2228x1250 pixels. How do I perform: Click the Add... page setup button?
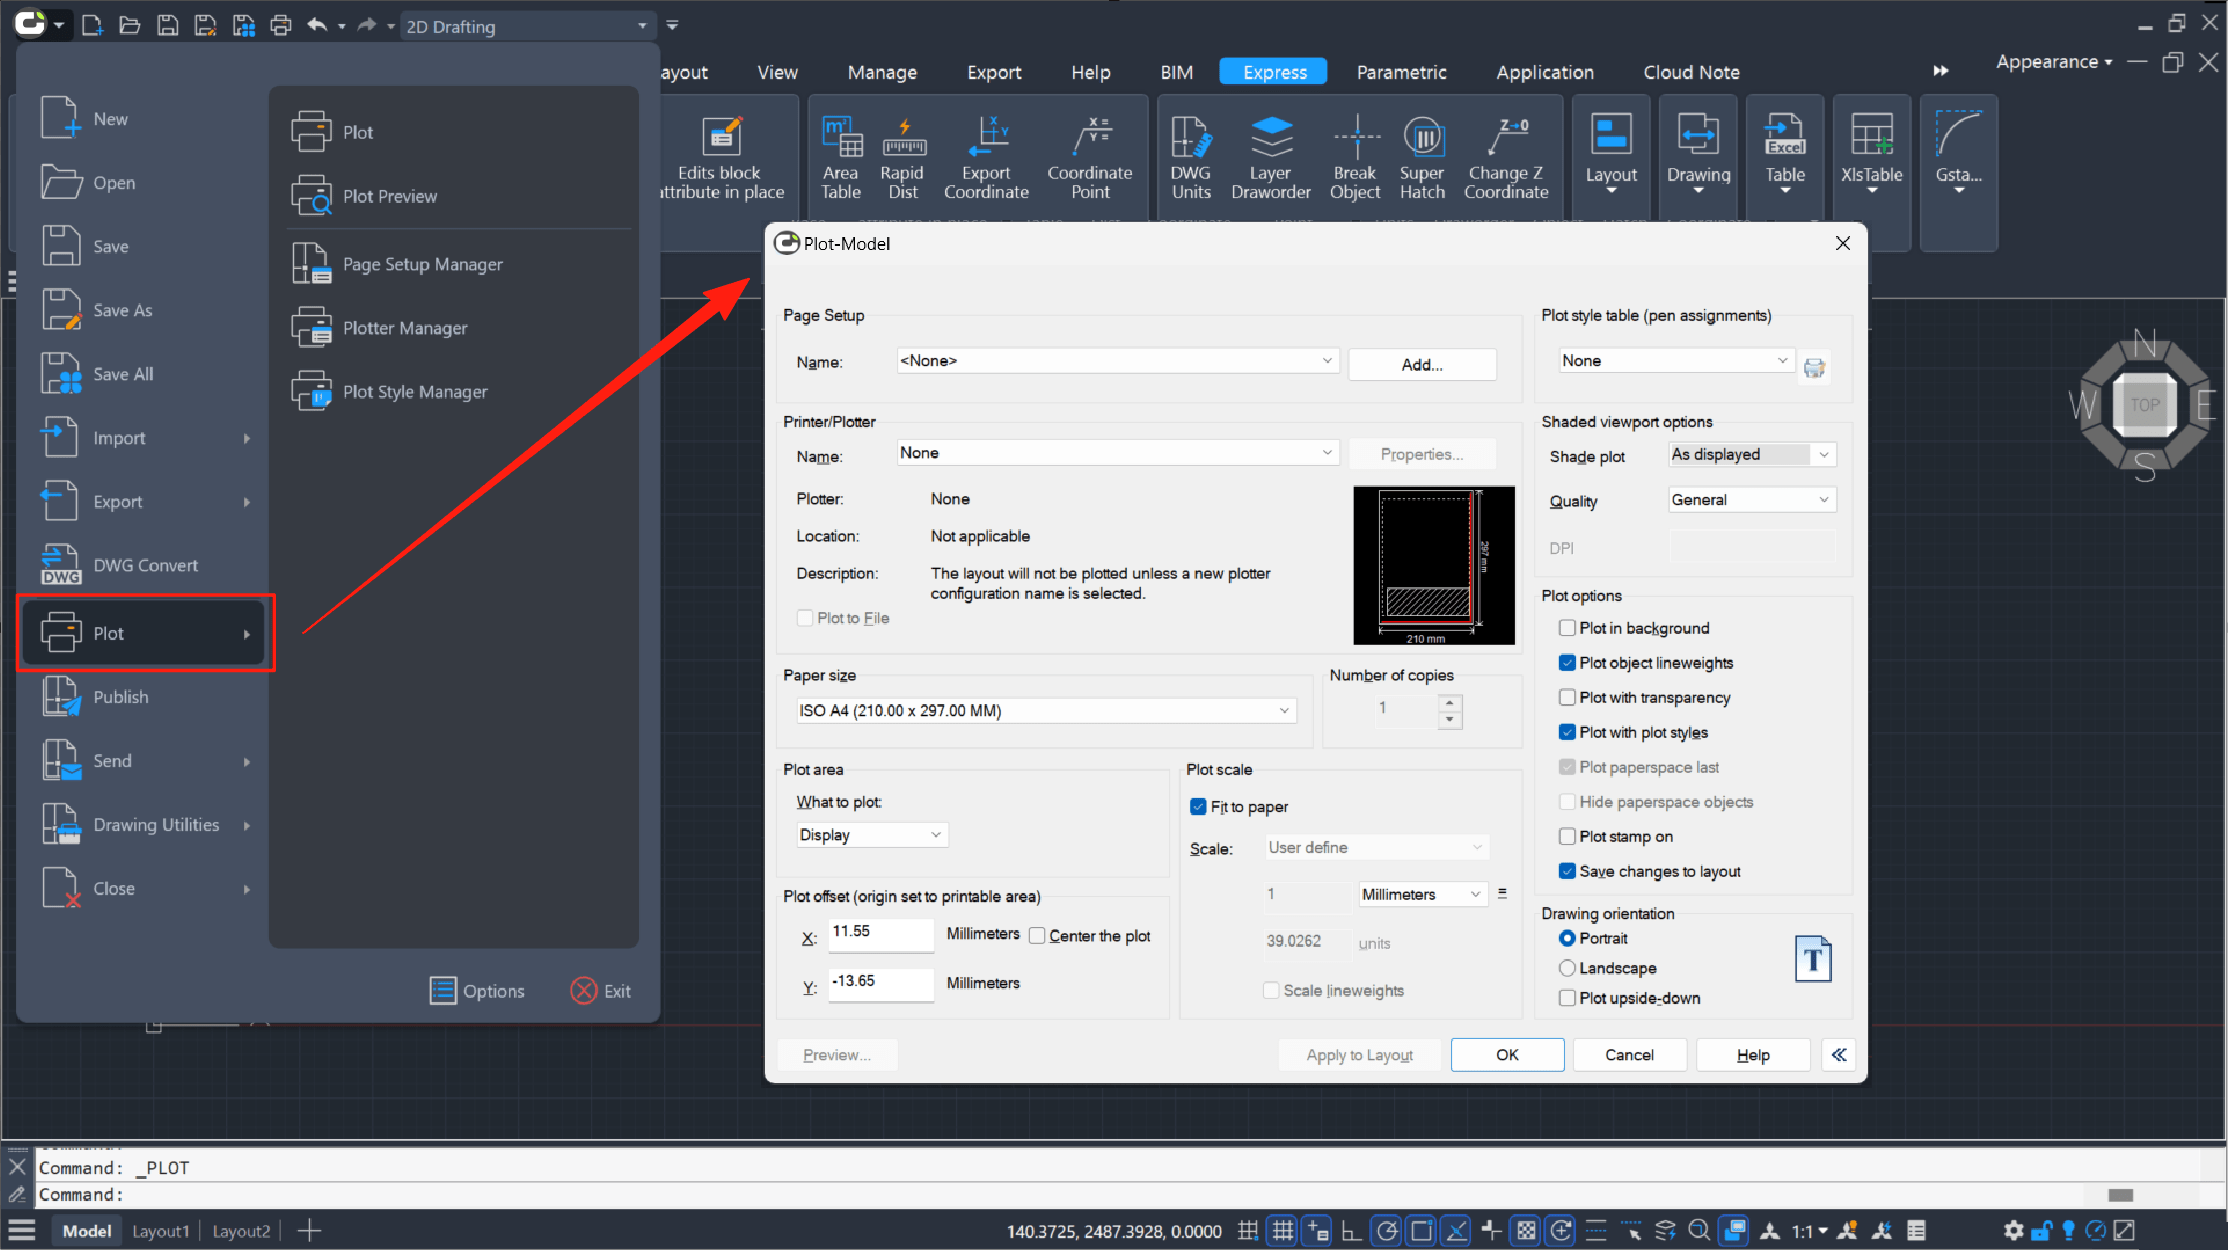[1421, 365]
